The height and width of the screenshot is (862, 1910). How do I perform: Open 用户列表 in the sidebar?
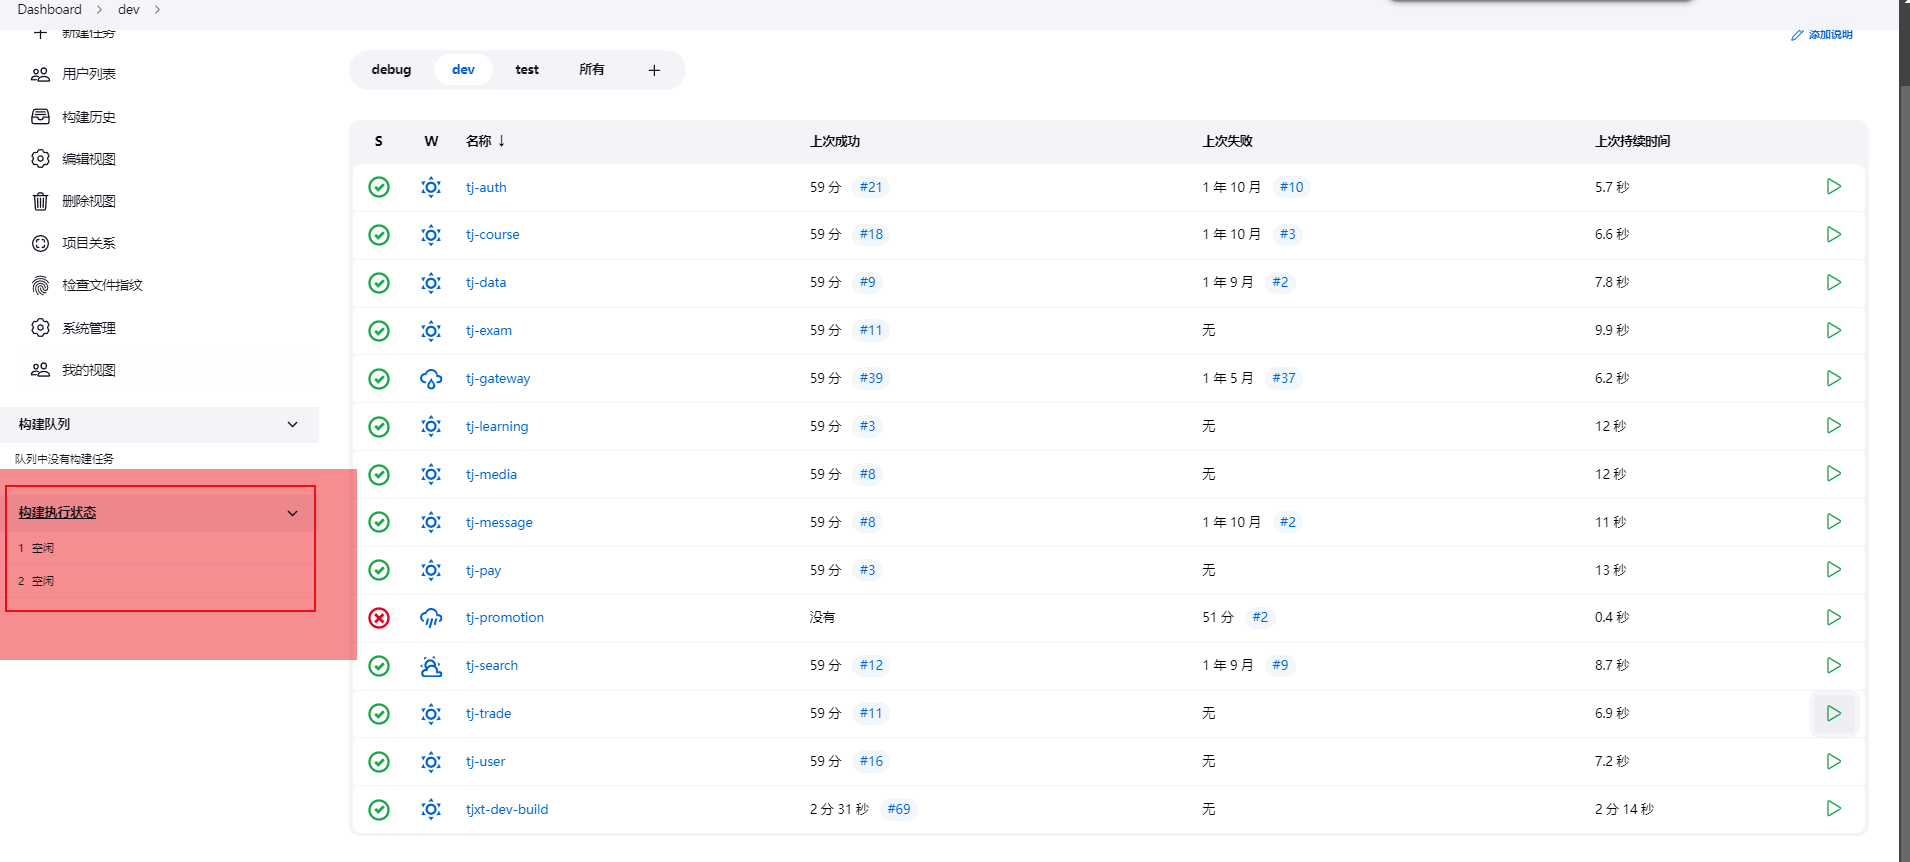[x=89, y=74]
